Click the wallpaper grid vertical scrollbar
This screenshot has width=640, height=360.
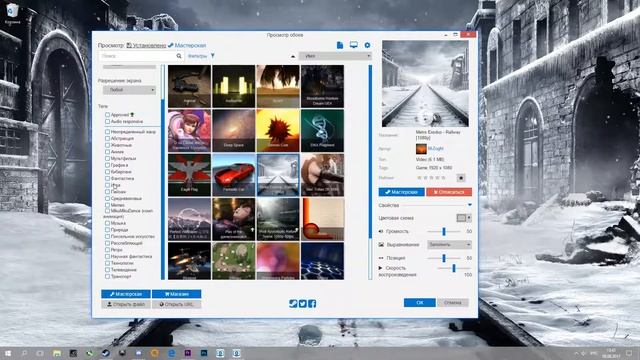point(370,172)
